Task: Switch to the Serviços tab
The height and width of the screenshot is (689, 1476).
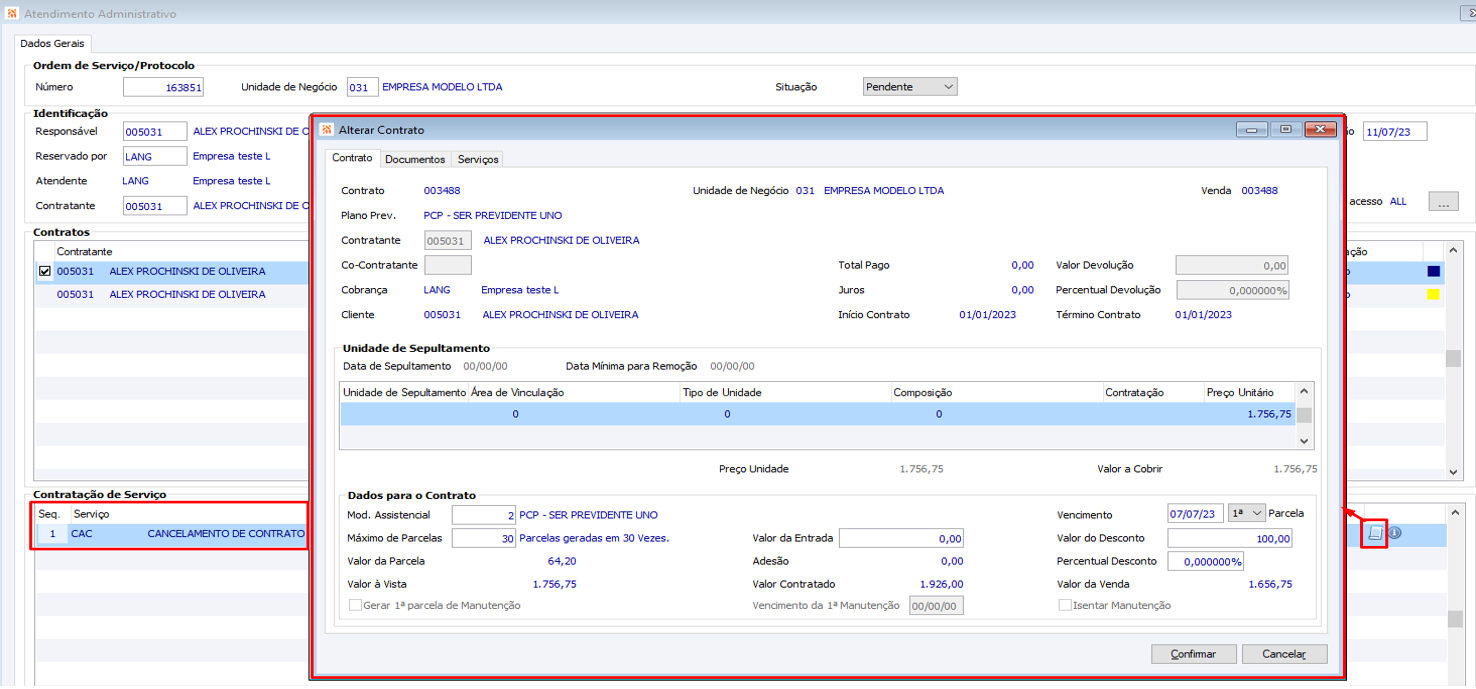Action: coord(477,159)
